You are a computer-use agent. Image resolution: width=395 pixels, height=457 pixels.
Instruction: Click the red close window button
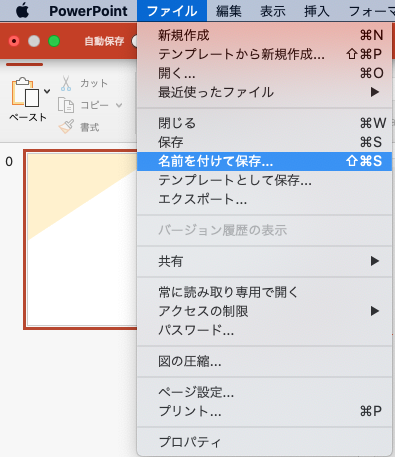point(14,41)
